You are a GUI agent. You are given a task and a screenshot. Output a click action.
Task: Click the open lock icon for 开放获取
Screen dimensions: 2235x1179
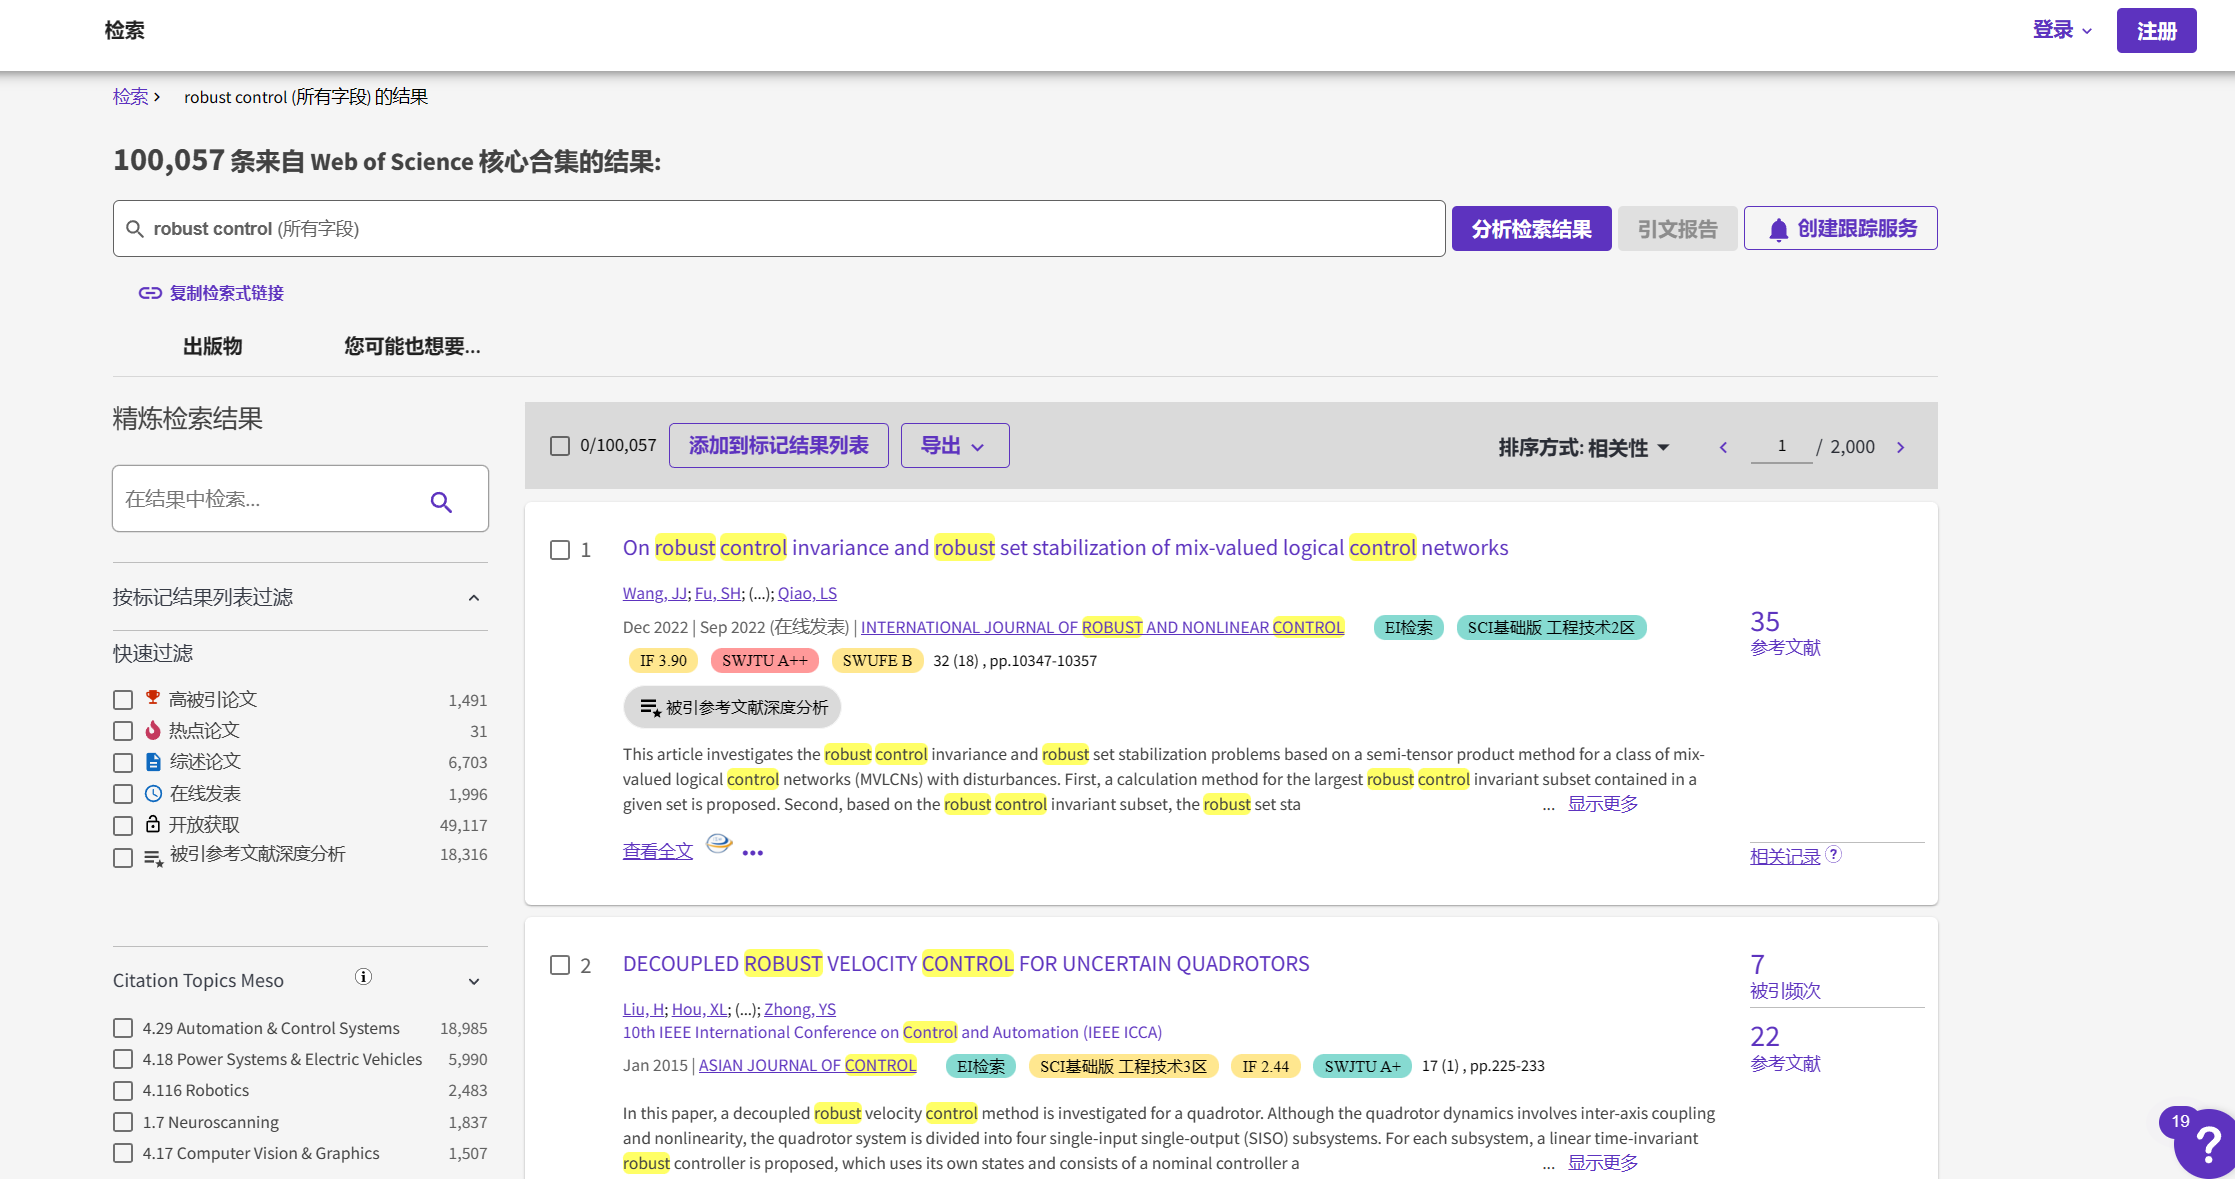(x=153, y=824)
